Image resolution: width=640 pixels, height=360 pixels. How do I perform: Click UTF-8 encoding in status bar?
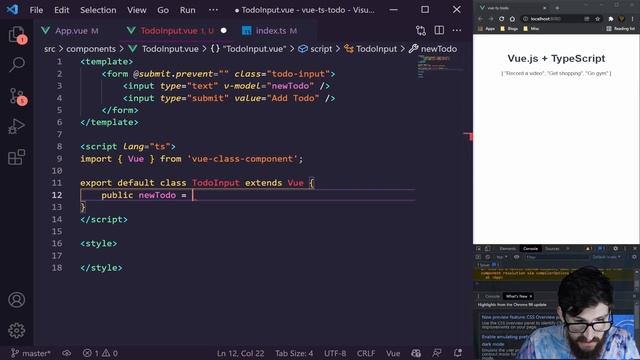click(335, 353)
